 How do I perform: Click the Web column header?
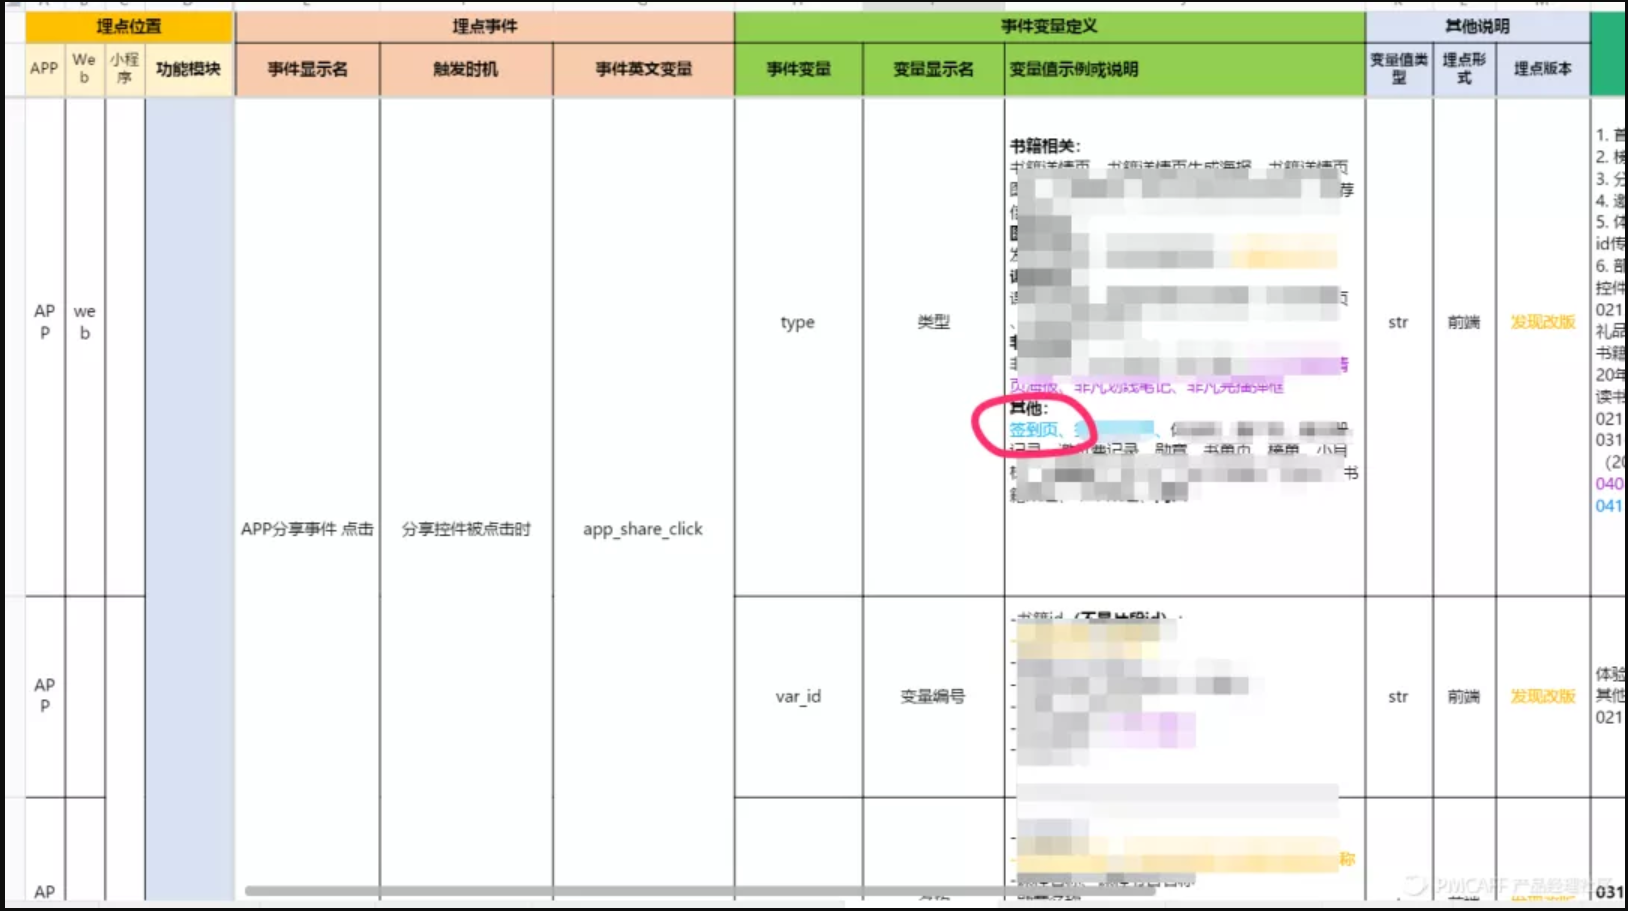tap(85, 69)
